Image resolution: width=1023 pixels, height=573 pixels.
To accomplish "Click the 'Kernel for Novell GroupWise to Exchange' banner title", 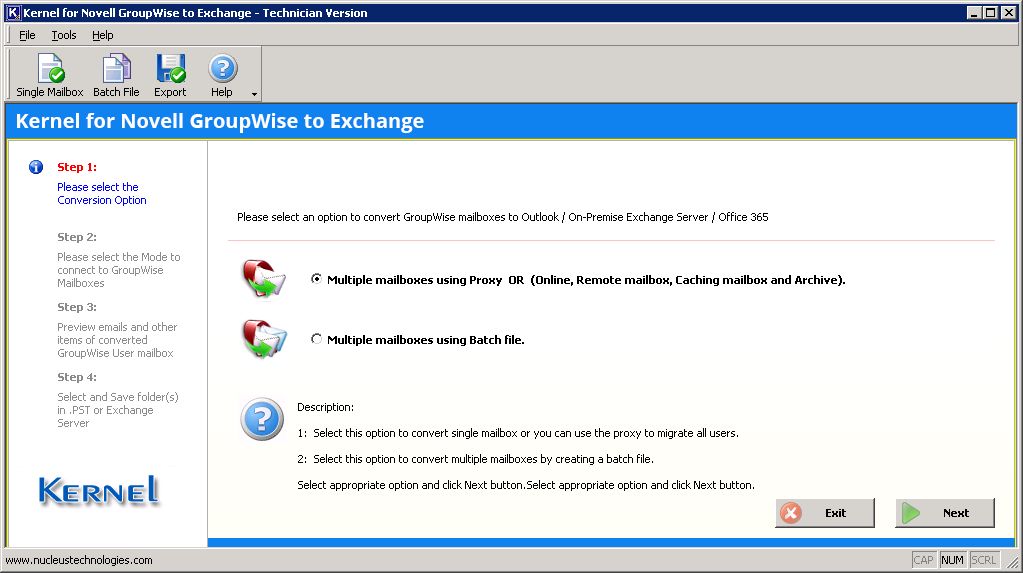I will (220, 121).
